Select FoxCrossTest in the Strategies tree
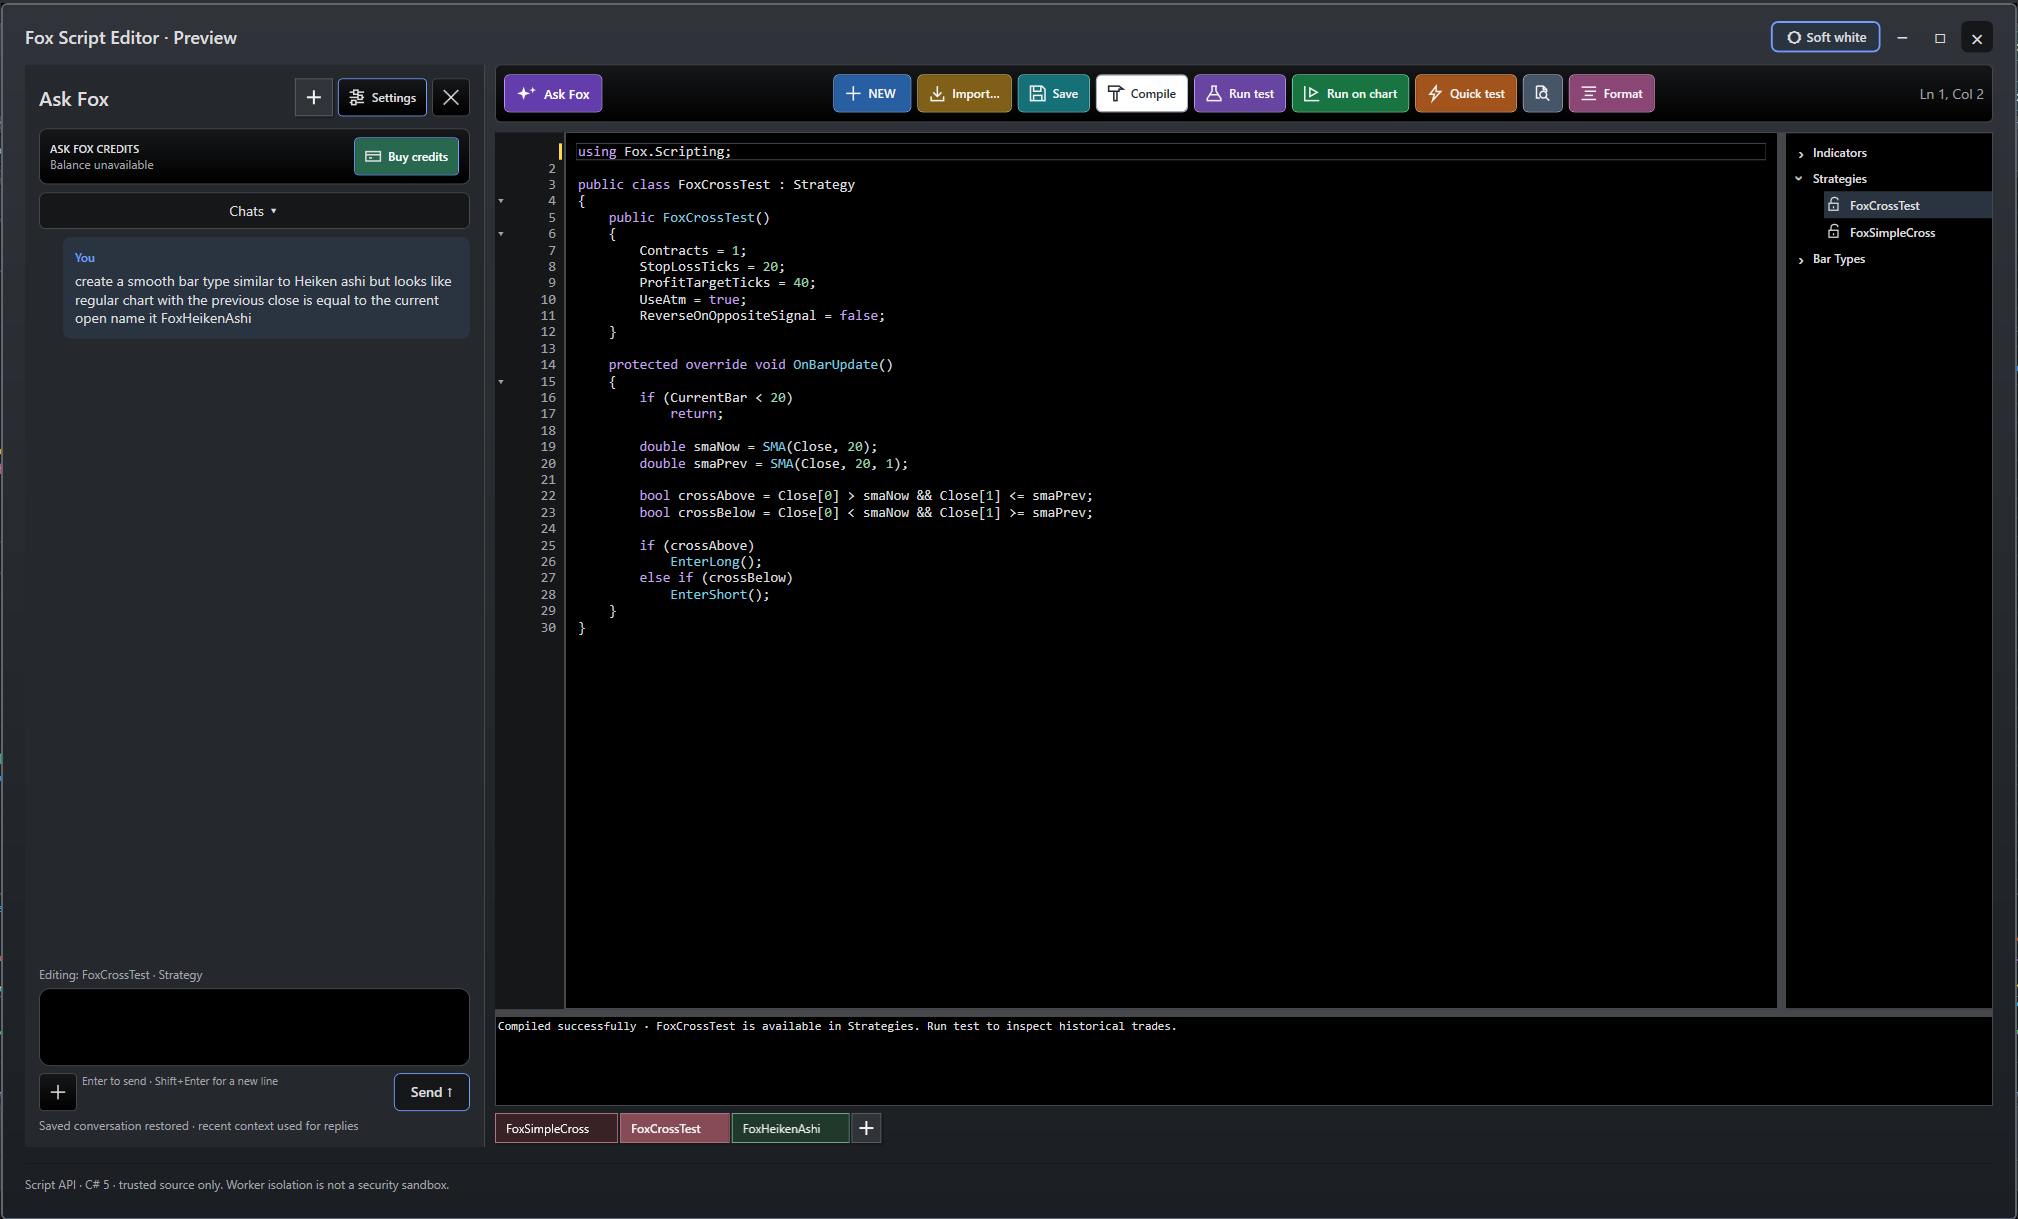 tap(1884, 205)
